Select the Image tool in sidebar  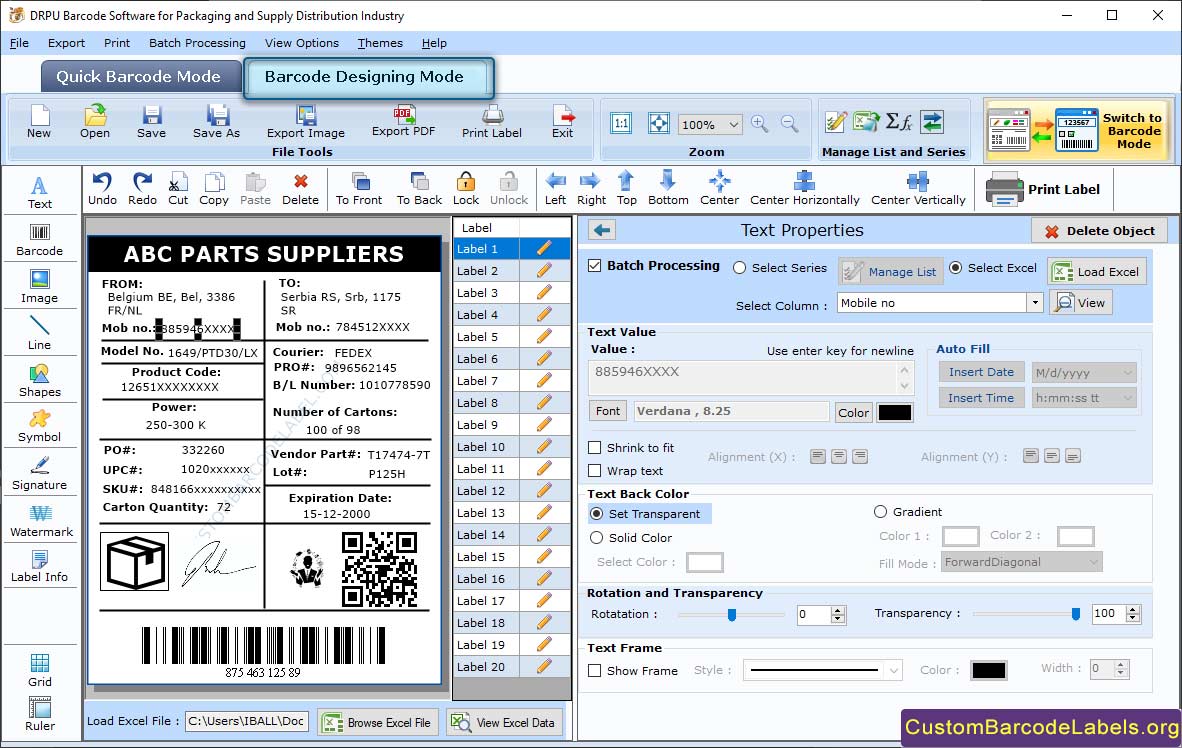[x=39, y=287]
